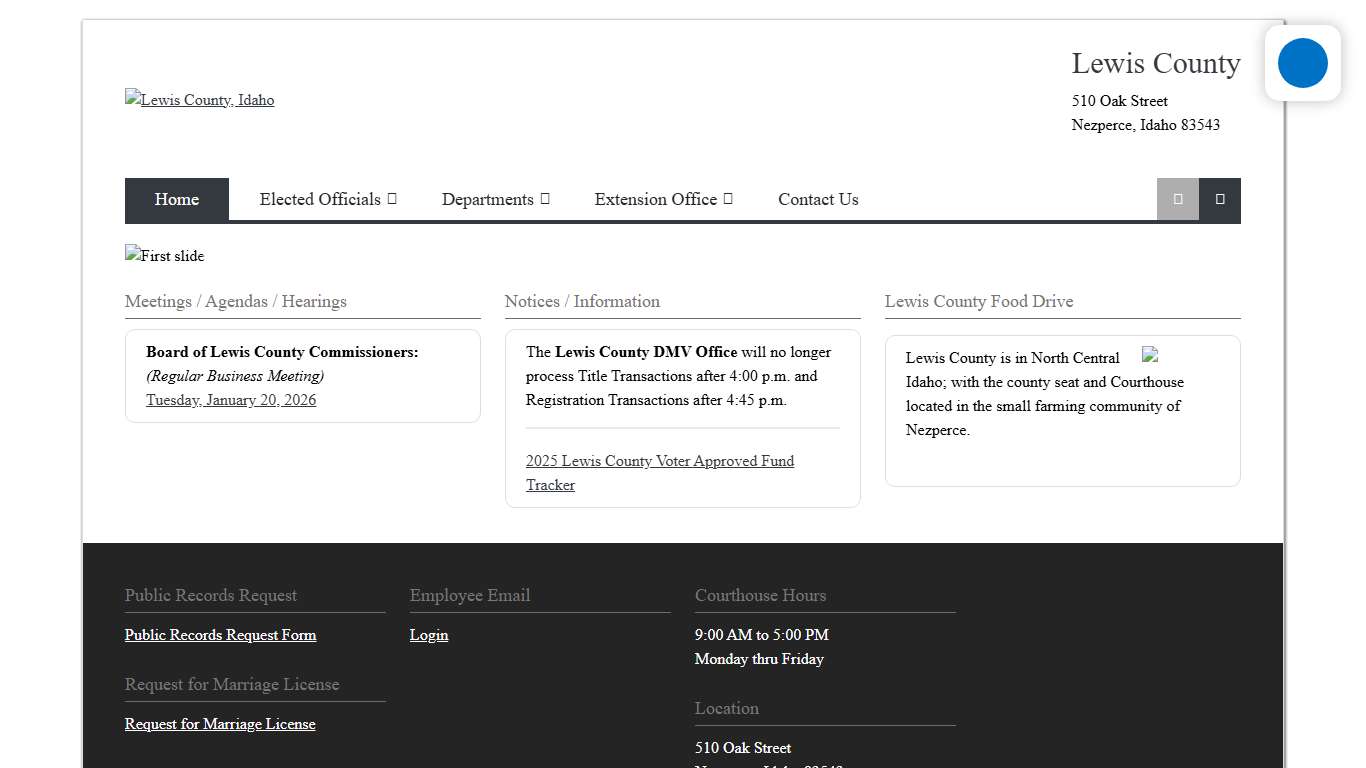Open 2025 Voter Approved Fund Tracker link
This screenshot has height=768, width=1366.
(x=659, y=462)
